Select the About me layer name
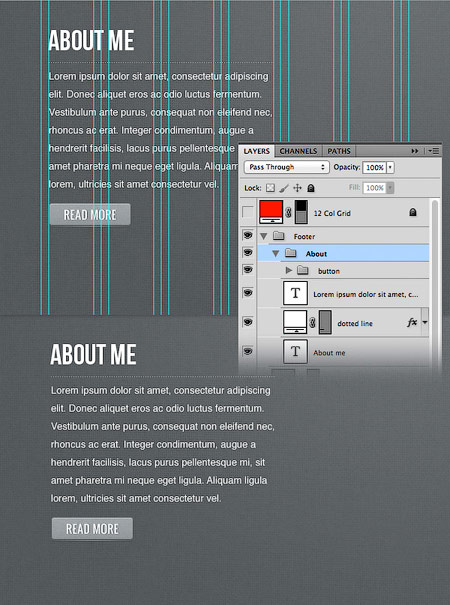This screenshot has height=605, width=450. coord(329,353)
